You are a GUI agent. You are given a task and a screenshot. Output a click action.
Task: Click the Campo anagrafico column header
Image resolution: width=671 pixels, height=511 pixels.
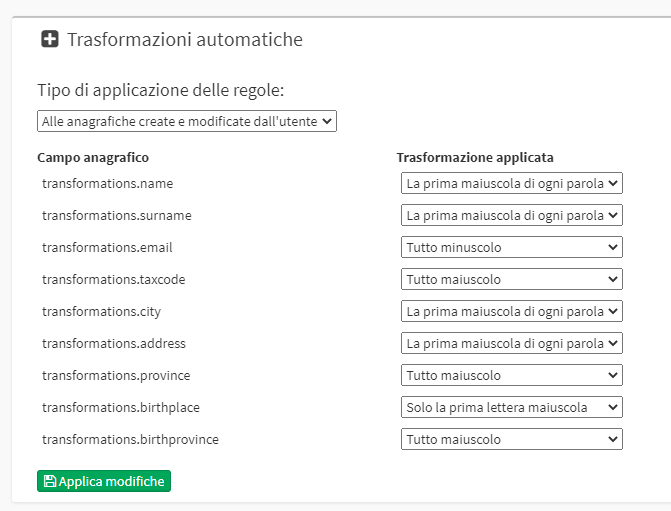(93, 157)
